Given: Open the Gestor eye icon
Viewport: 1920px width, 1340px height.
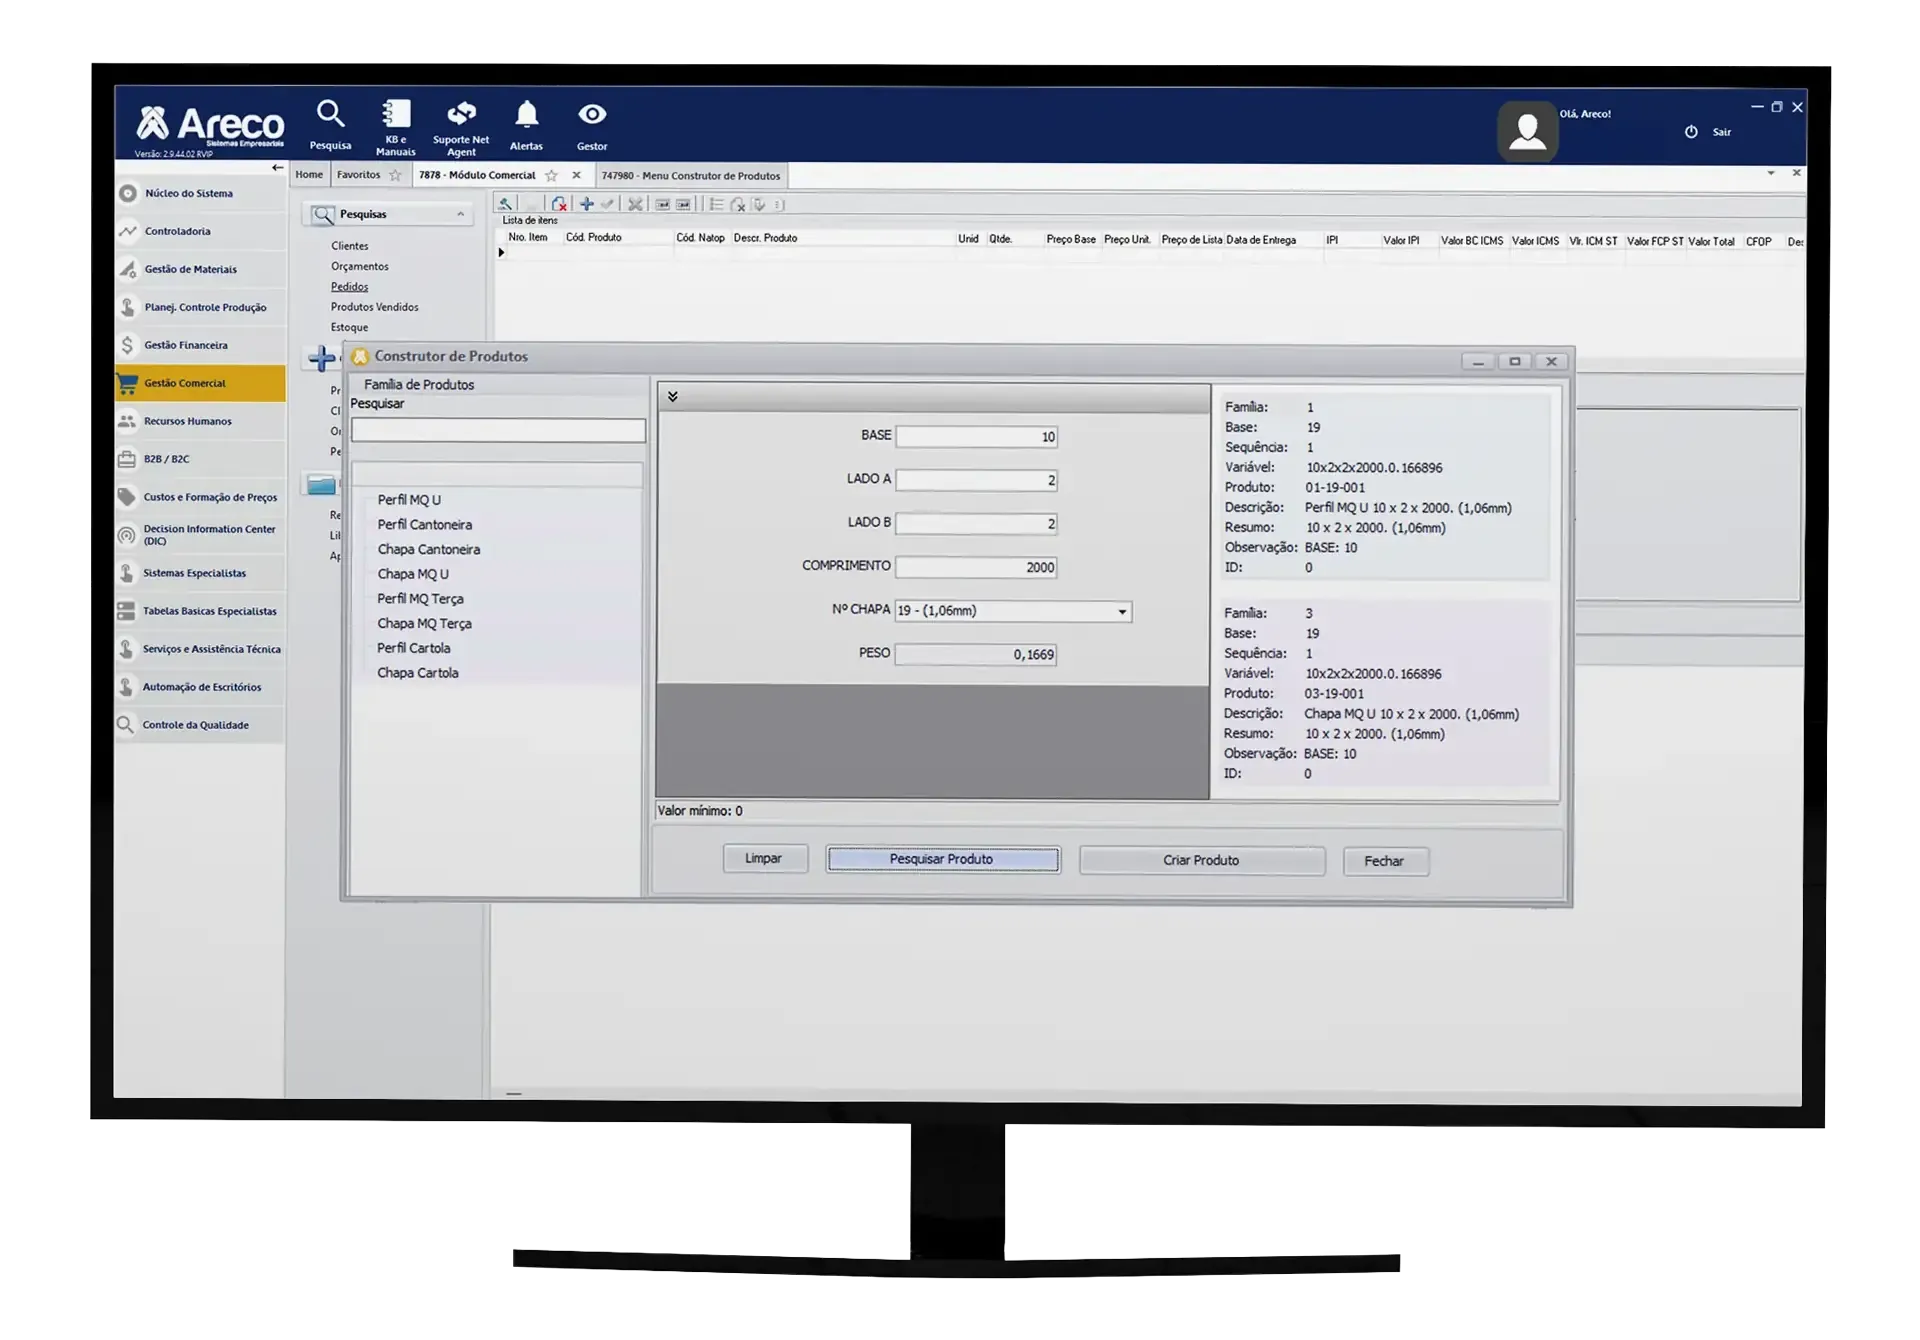Looking at the screenshot, I should [592, 114].
